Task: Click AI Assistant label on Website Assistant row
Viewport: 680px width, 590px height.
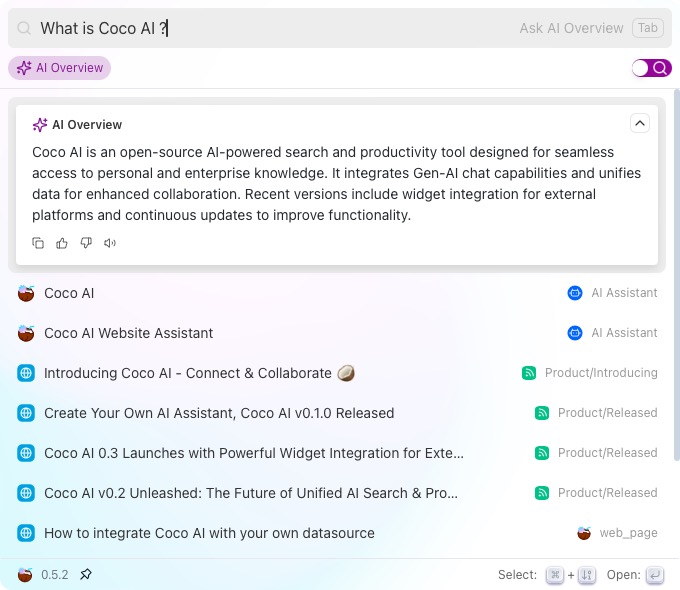Action: tap(624, 333)
